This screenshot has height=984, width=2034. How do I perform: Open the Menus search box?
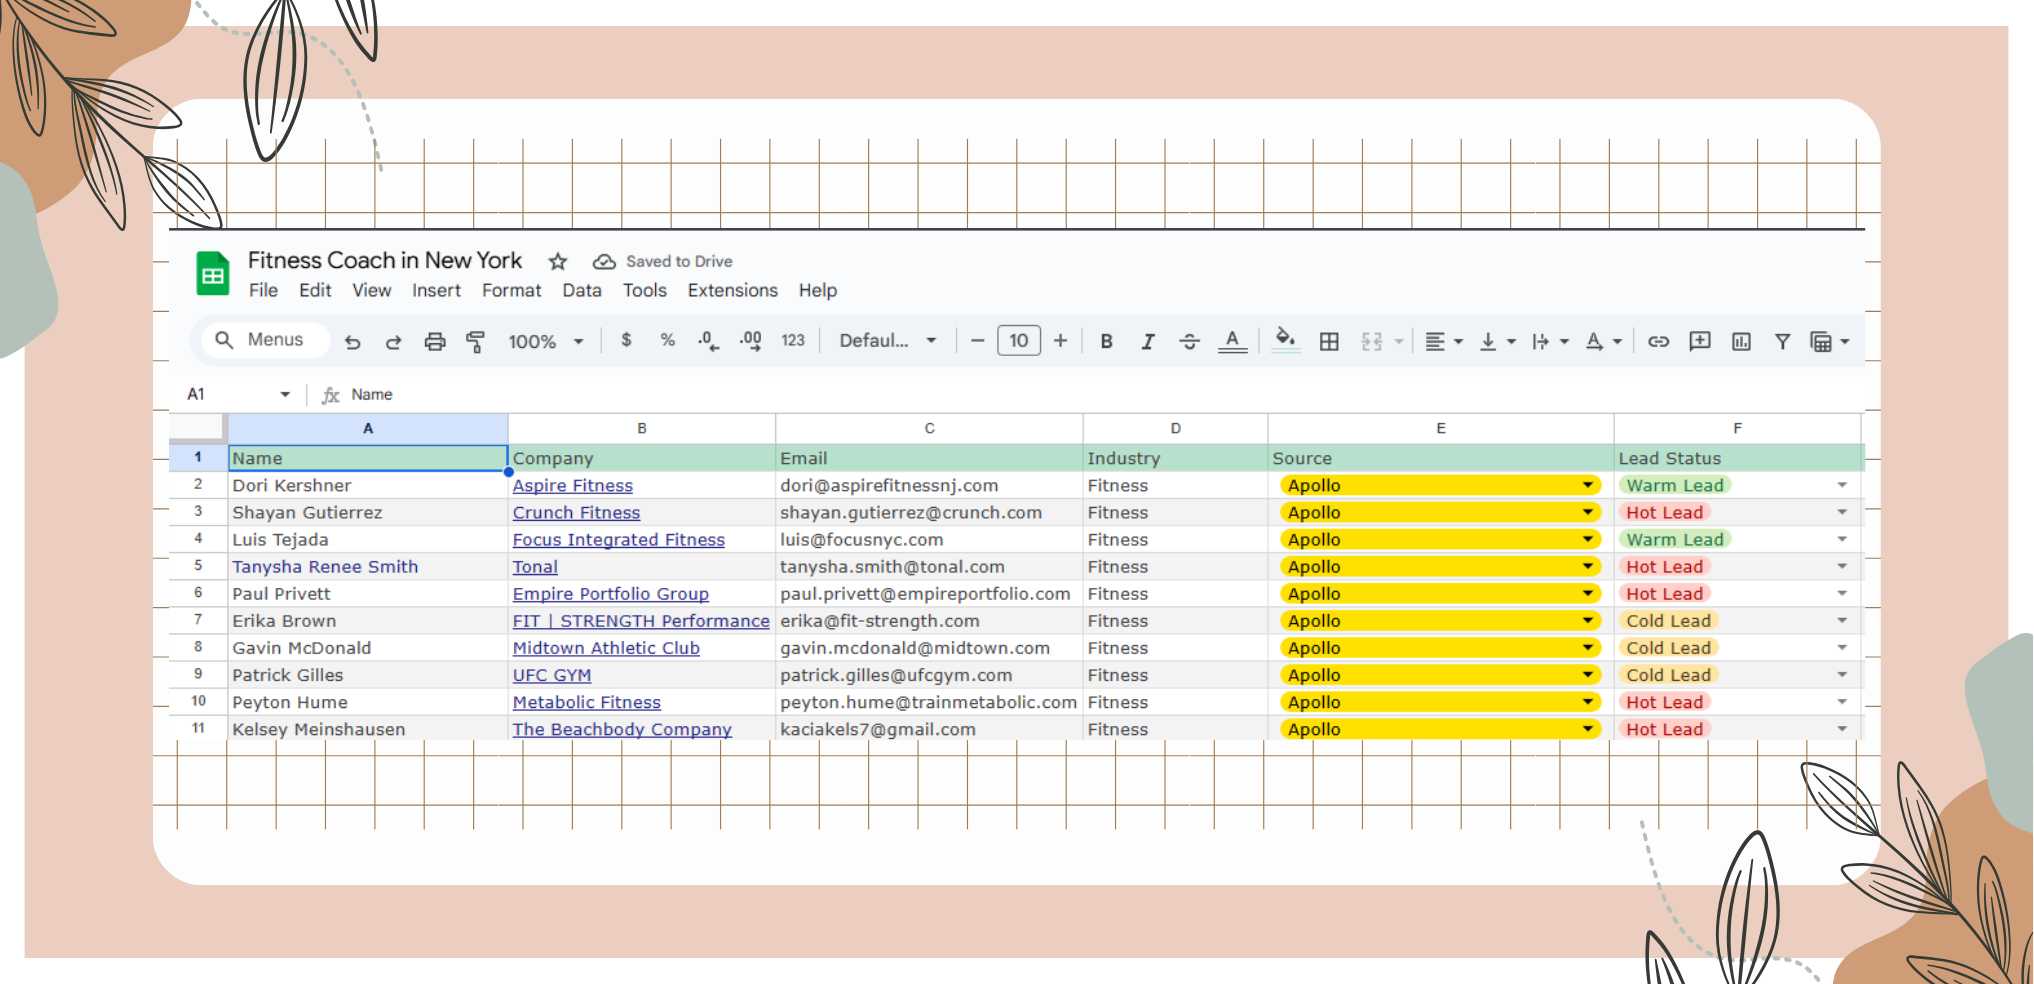click(x=266, y=340)
